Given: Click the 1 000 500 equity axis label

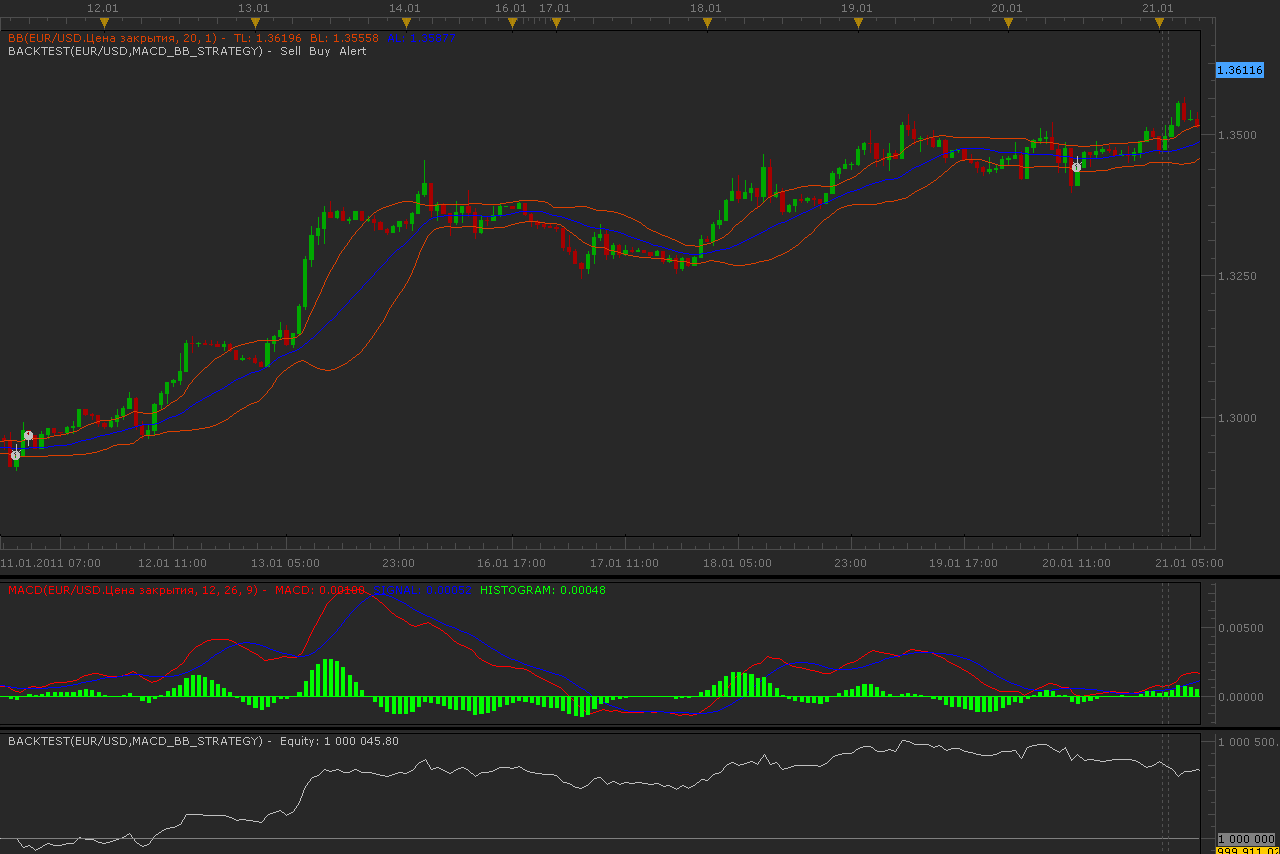Looking at the screenshot, I should coord(1246,742).
